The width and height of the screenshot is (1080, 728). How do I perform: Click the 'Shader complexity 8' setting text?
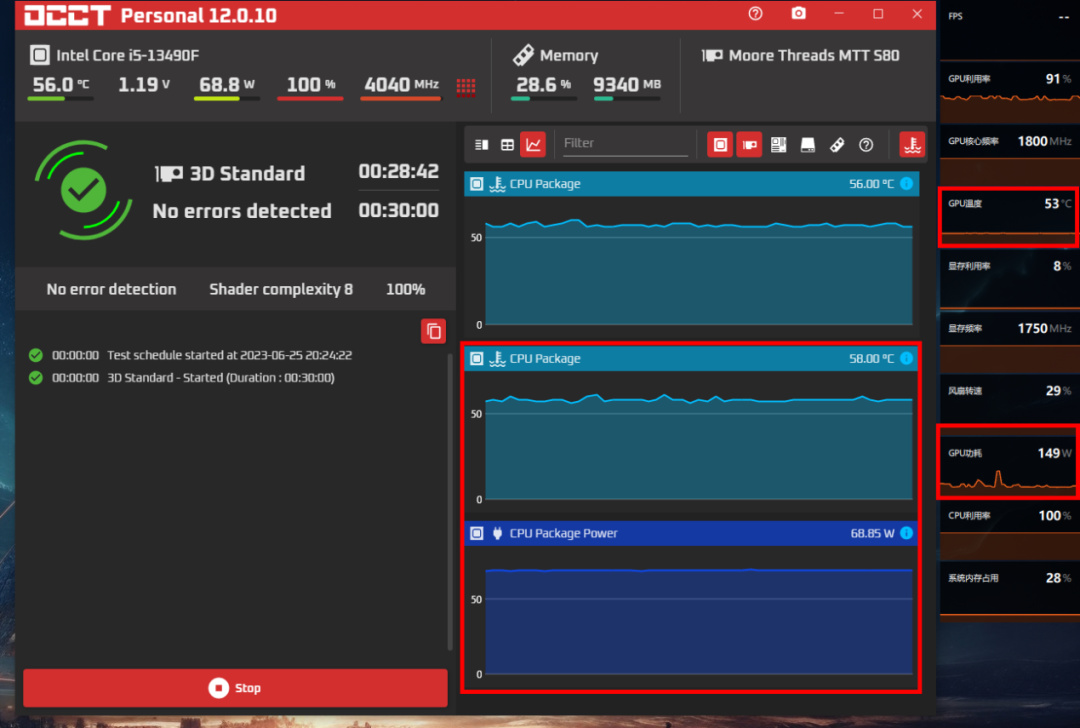click(x=281, y=289)
